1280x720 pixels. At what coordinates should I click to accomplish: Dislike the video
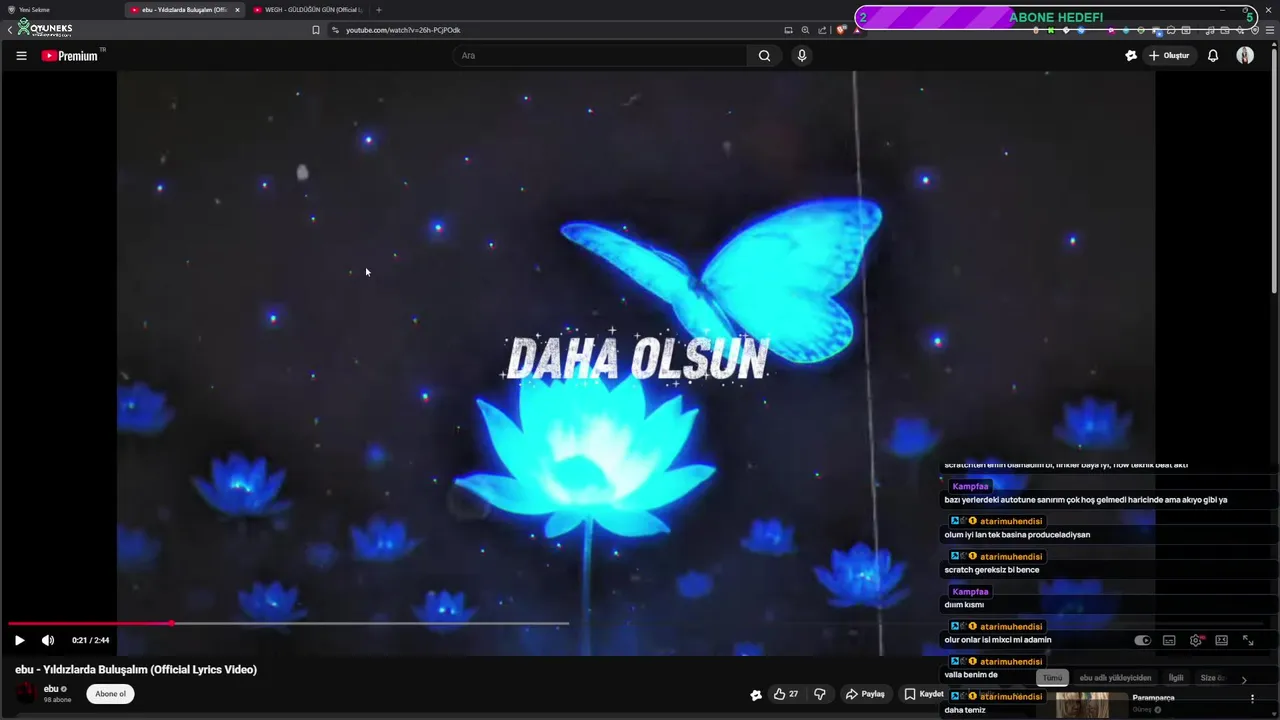(820, 694)
